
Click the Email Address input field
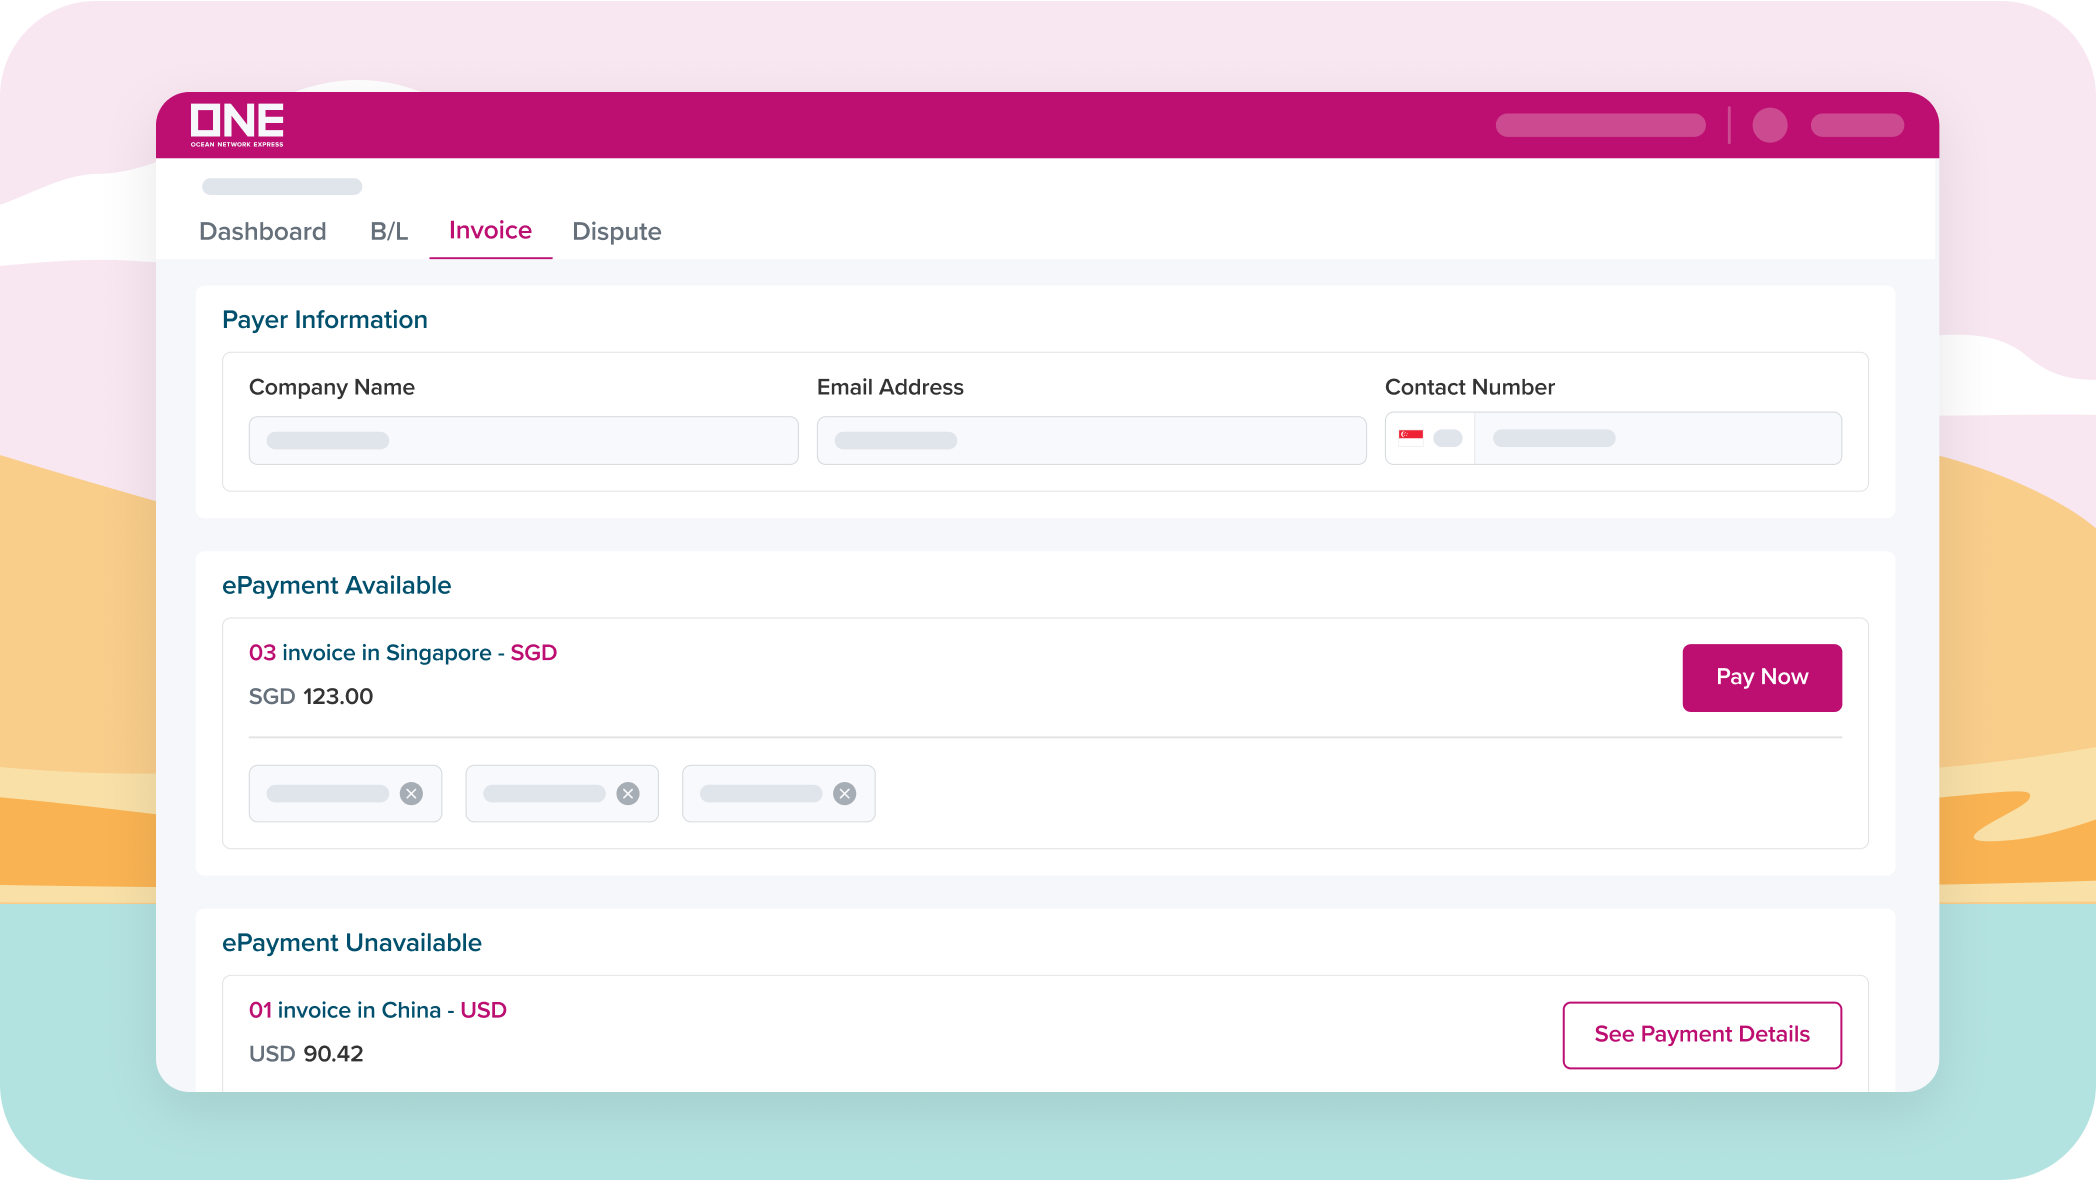pos(1091,440)
